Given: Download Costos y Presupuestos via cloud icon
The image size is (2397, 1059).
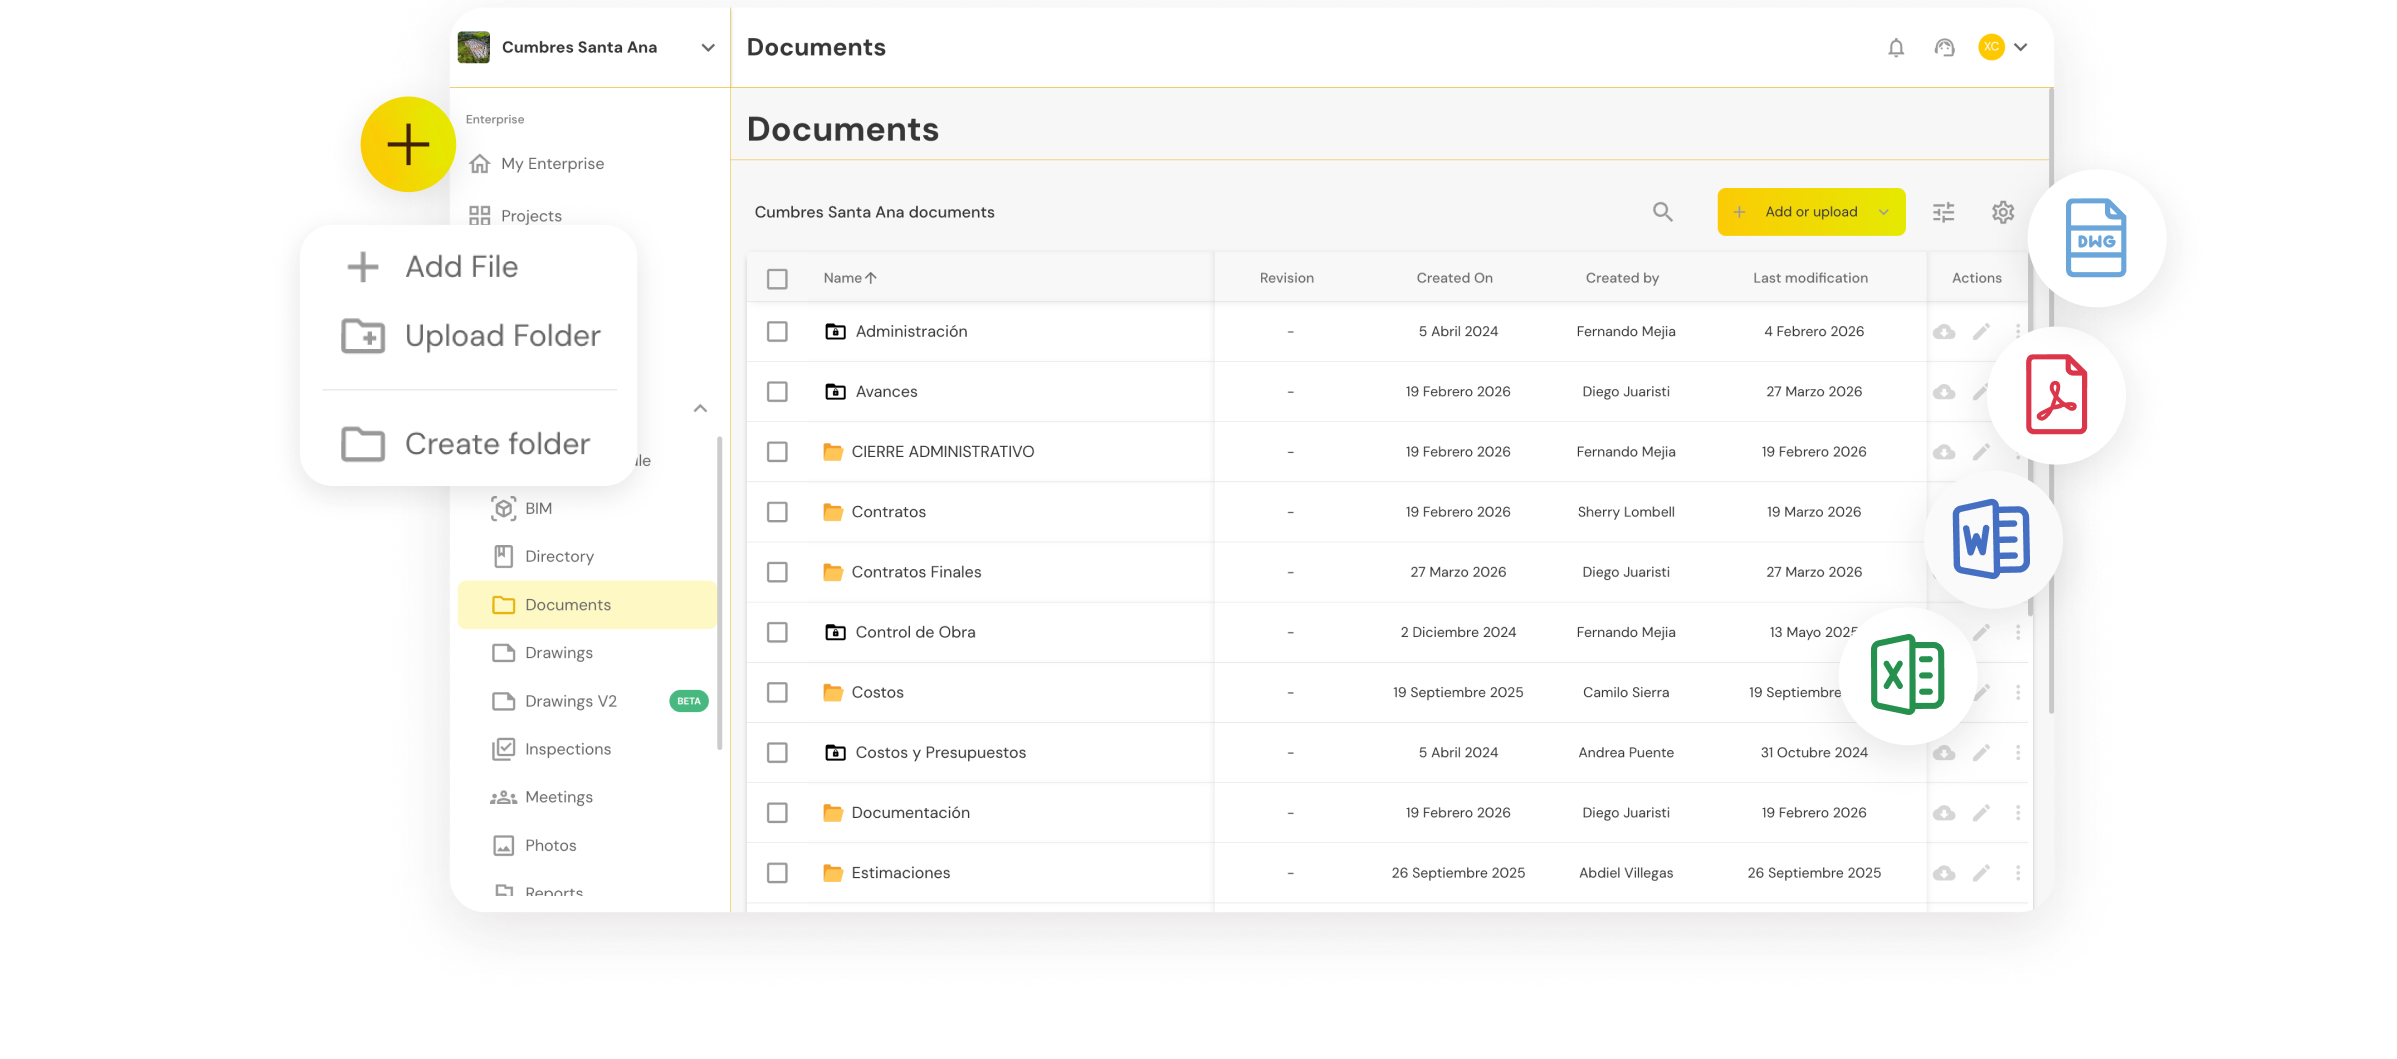Looking at the screenshot, I should coord(1944,753).
